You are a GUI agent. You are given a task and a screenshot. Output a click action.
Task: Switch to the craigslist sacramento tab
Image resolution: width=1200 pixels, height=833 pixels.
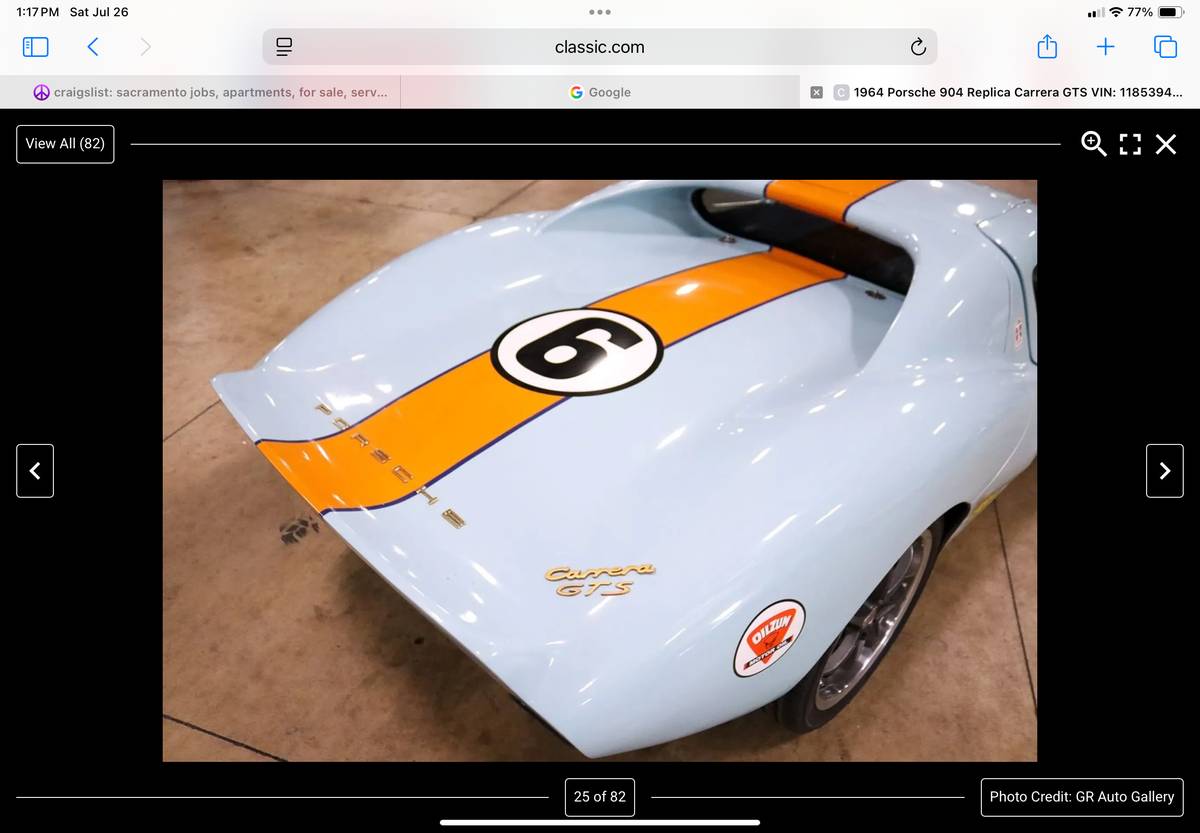coord(200,92)
